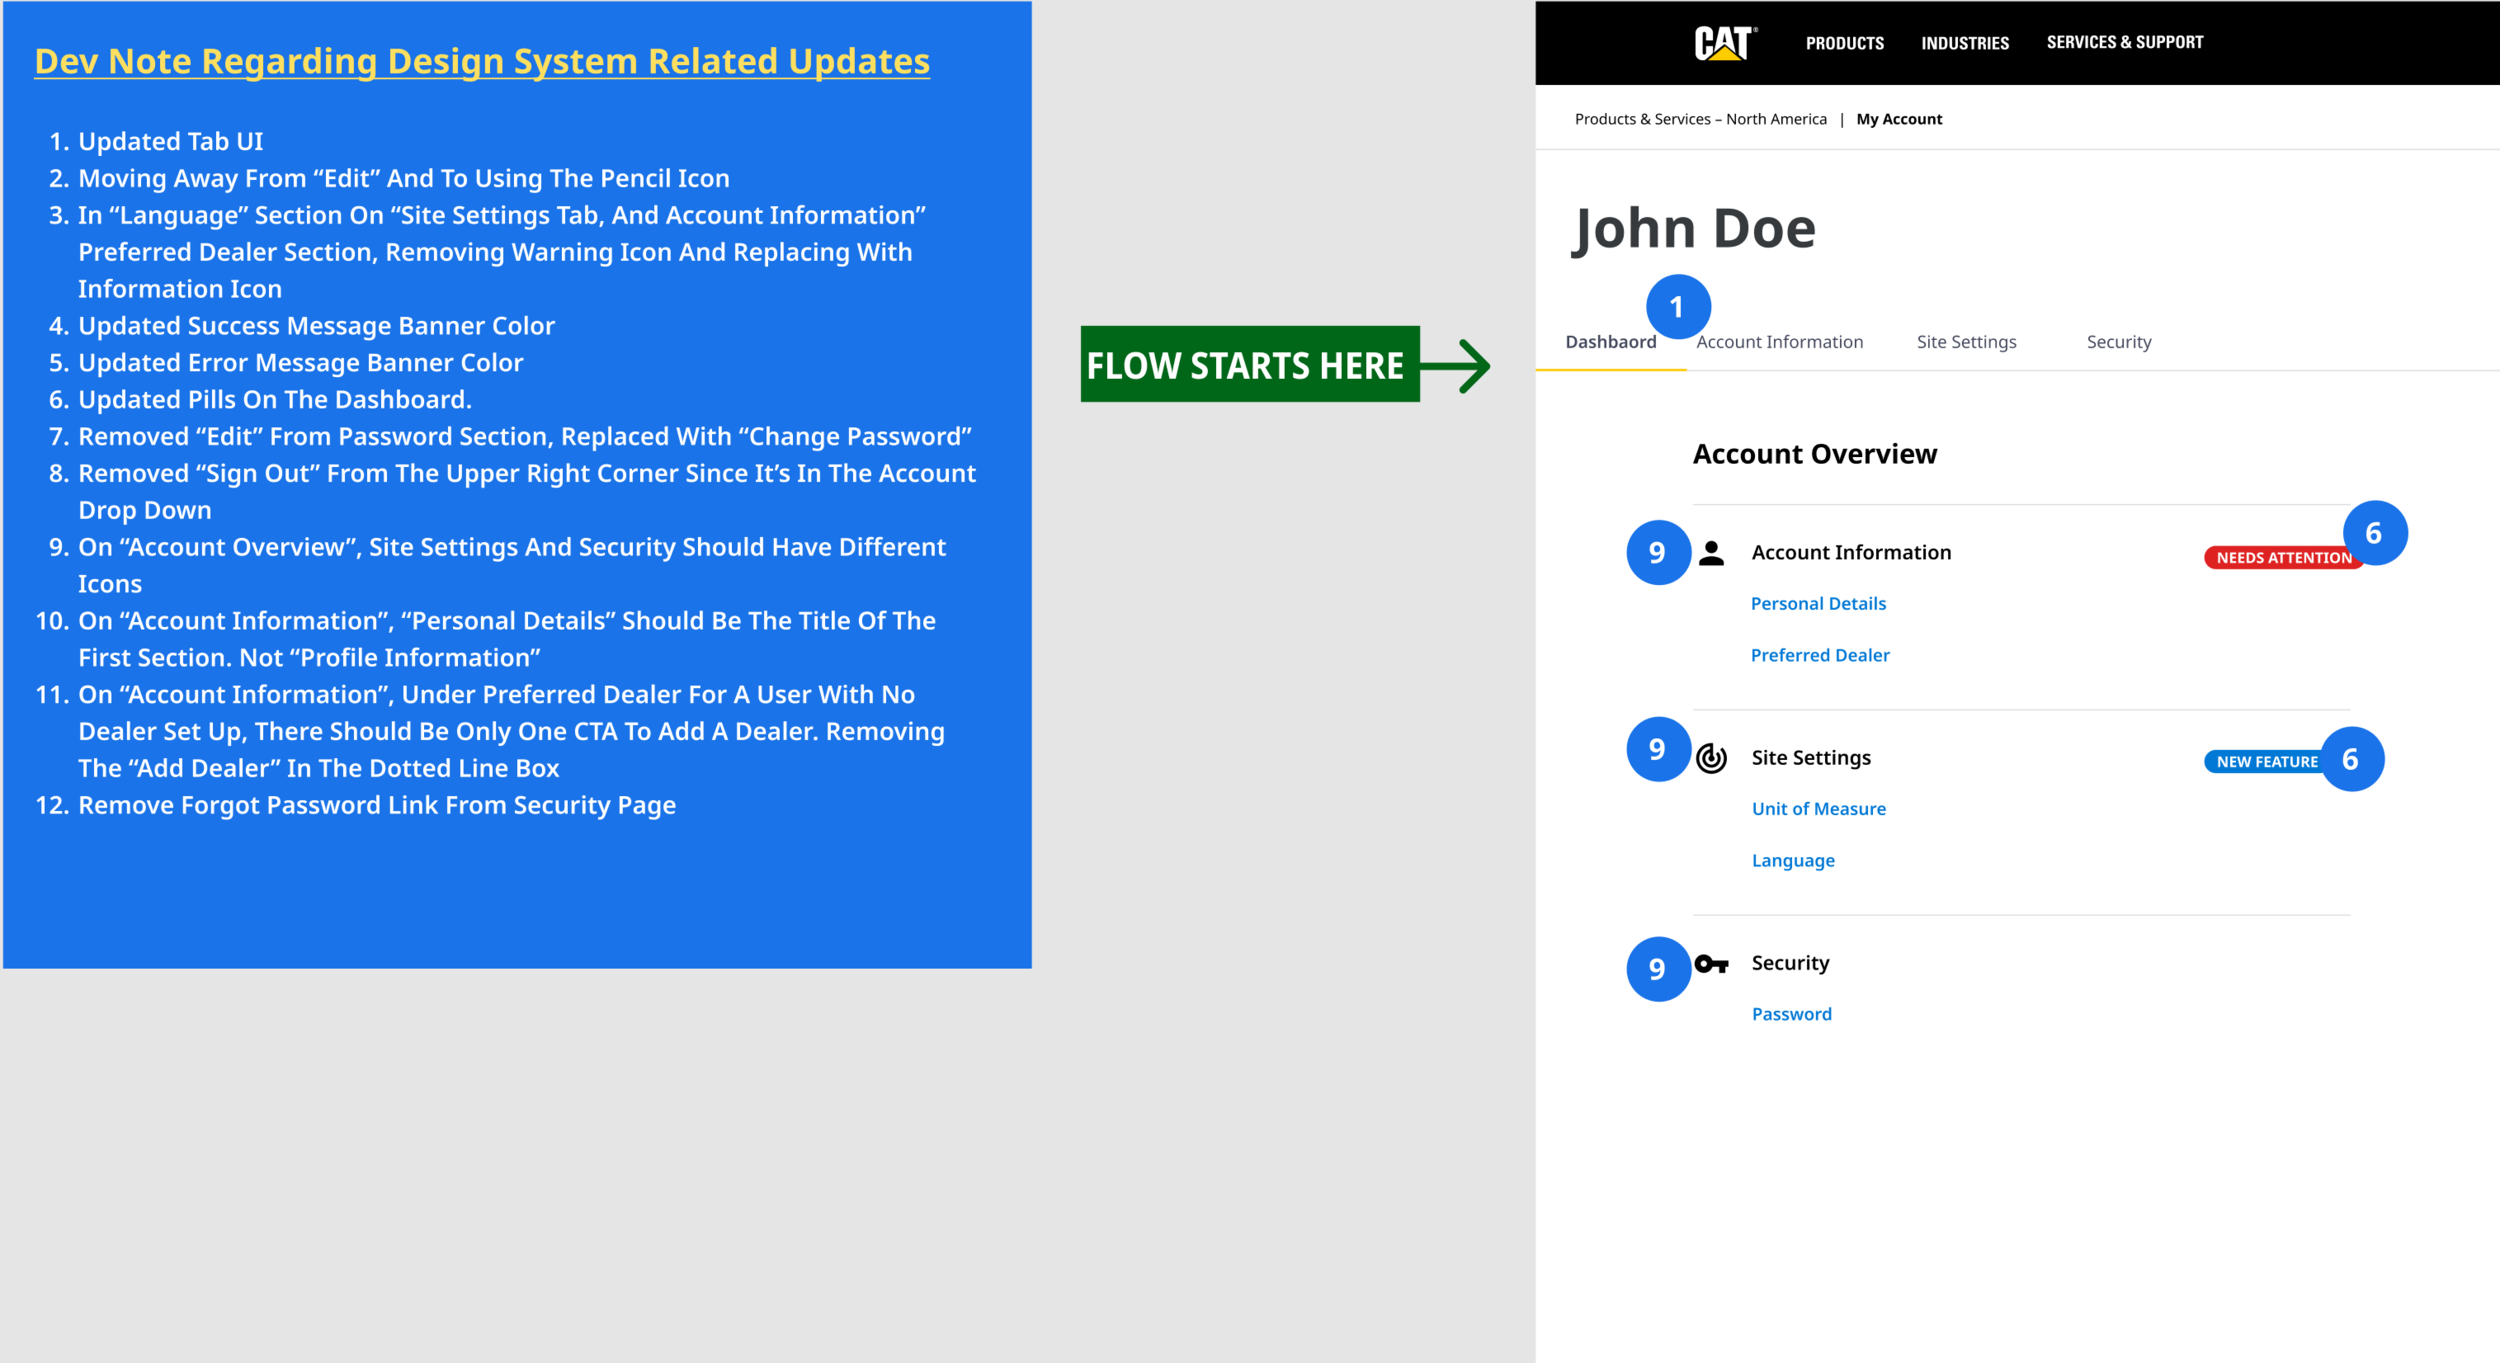The width and height of the screenshot is (2500, 1363).
Task: Open Services & Support menu
Action: click(2124, 42)
